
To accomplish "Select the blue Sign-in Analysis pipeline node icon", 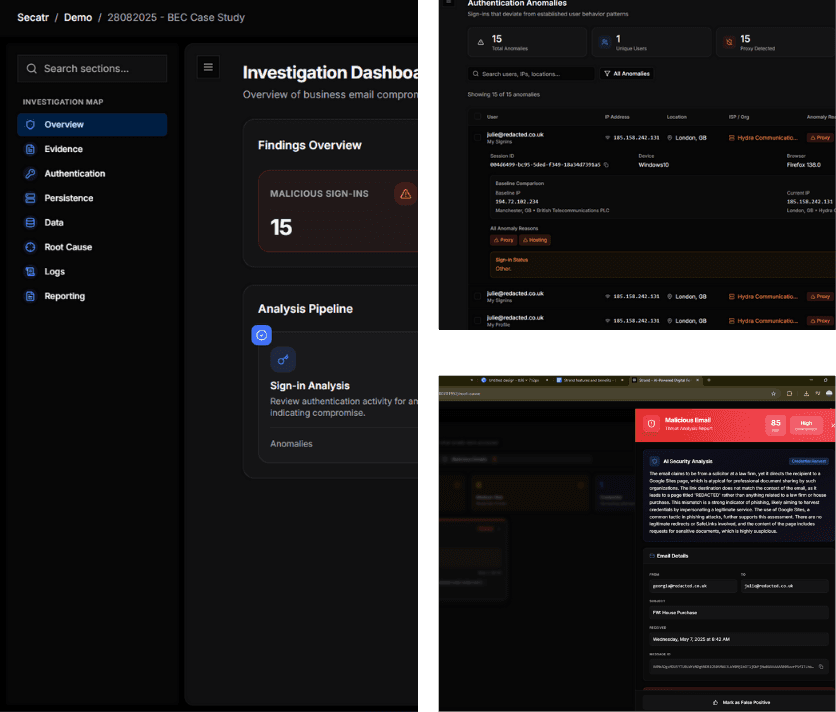I will click(261, 335).
